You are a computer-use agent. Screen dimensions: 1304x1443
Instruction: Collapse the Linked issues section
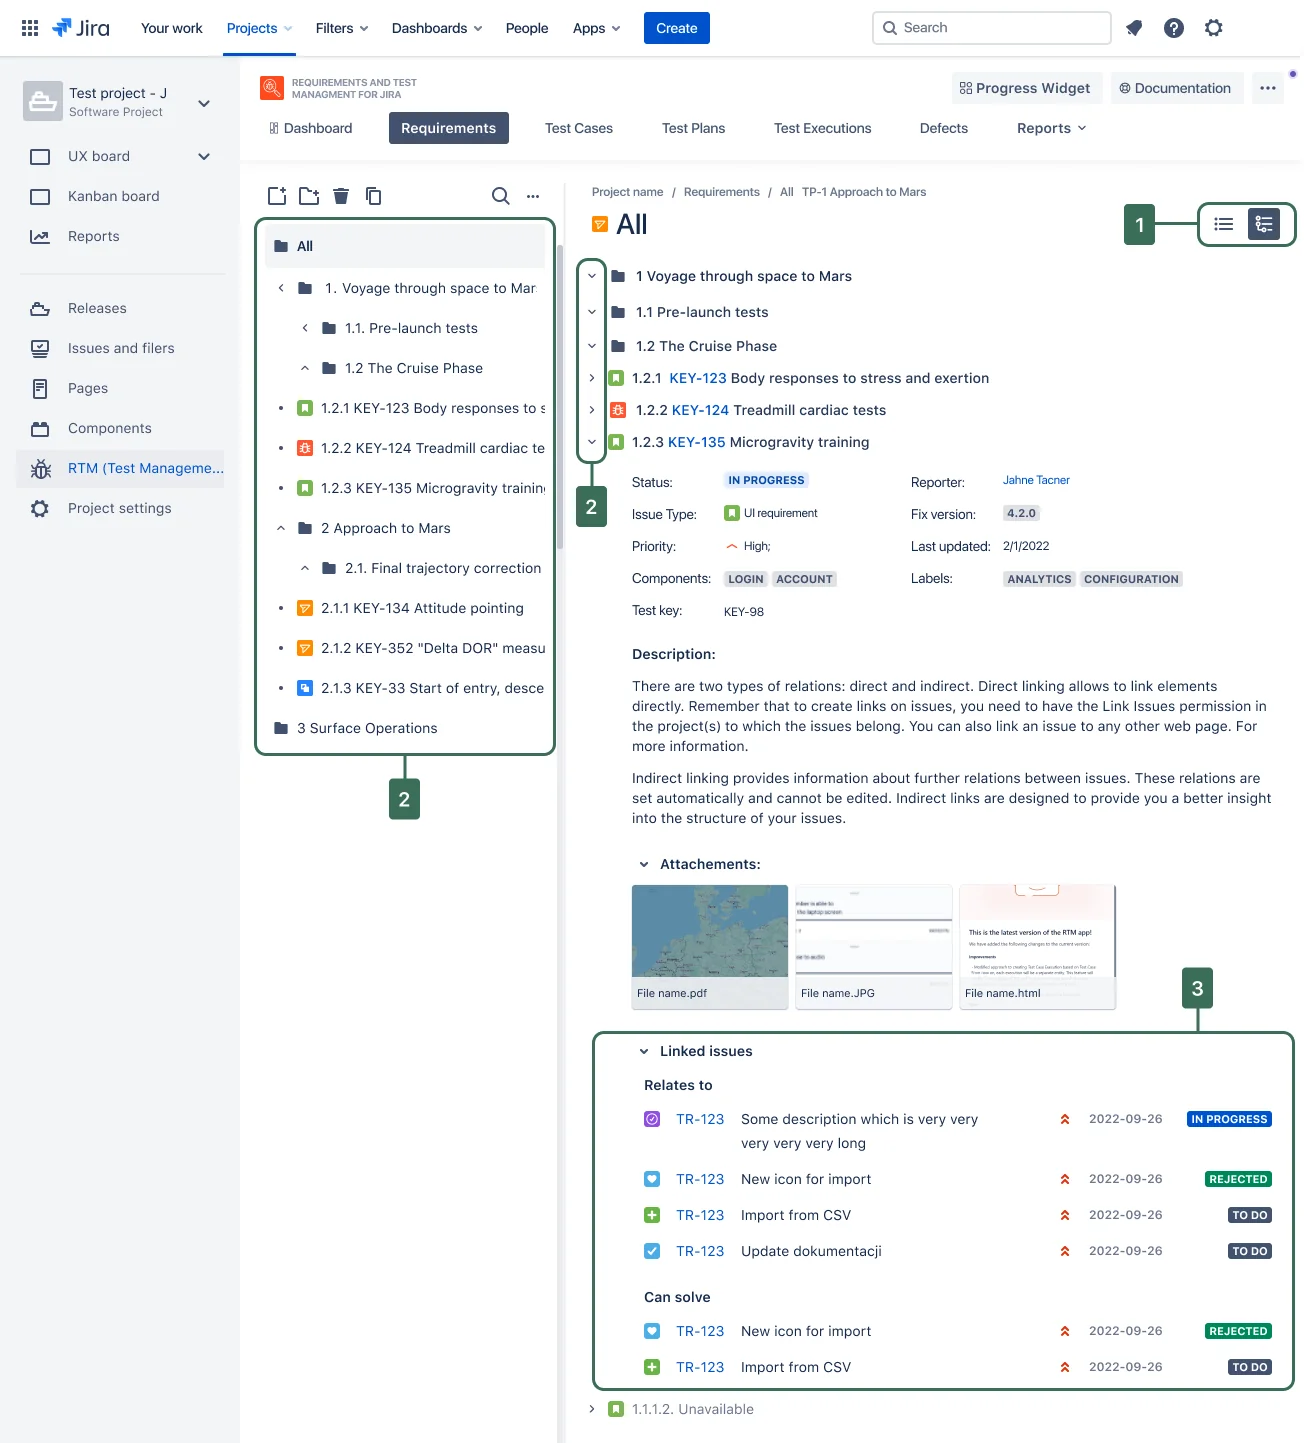644,1051
